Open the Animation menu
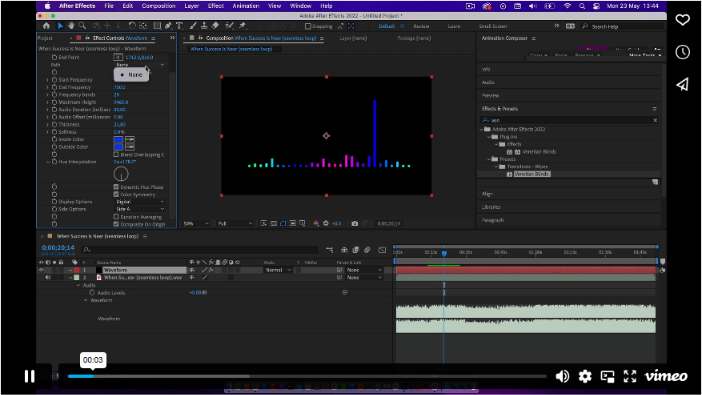The width and height of the screenshot is (702, 395). (246, 6)
